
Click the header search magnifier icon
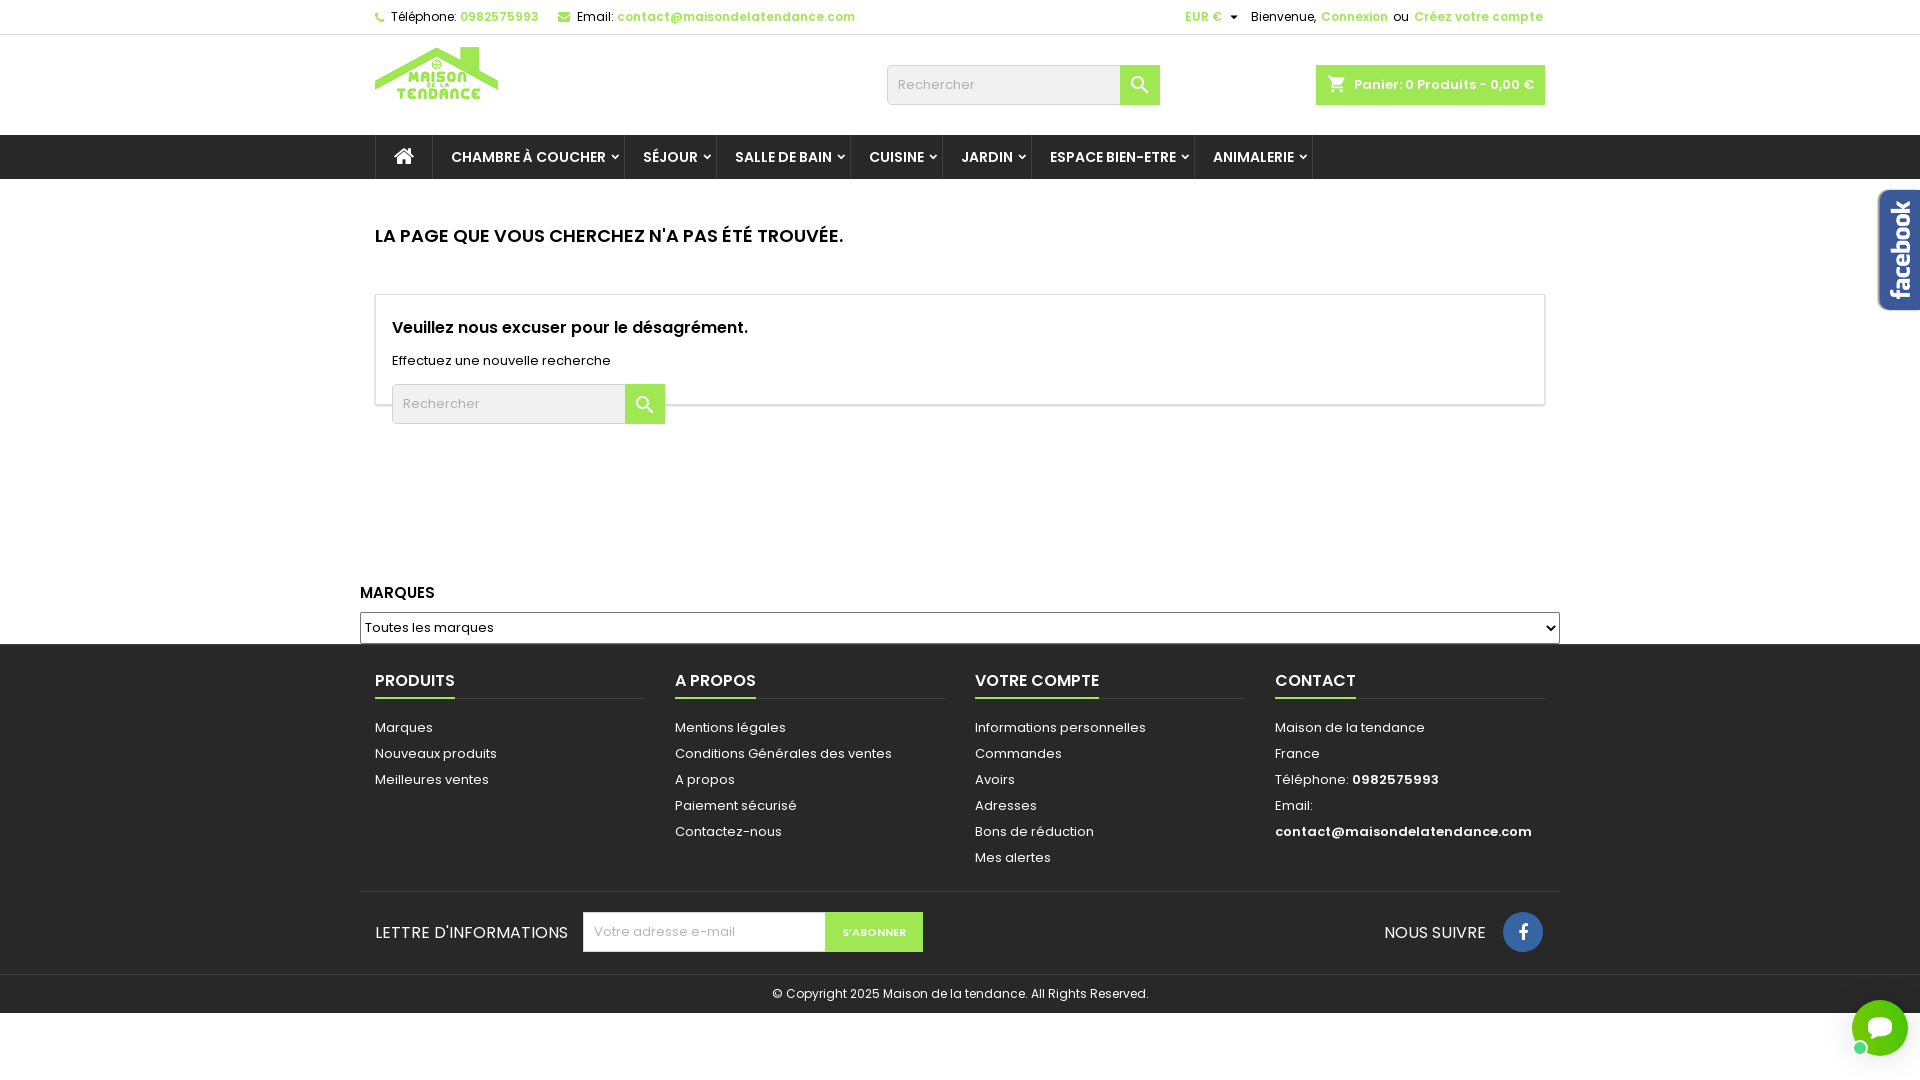[x=1139, y=85]
